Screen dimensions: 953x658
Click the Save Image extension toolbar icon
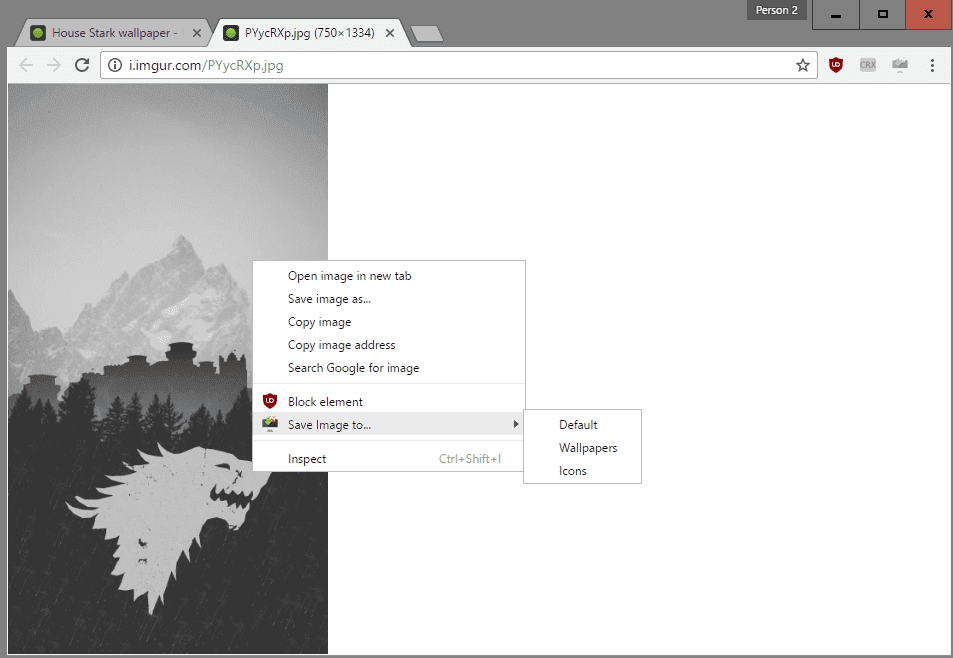click(x=900, y=65)
